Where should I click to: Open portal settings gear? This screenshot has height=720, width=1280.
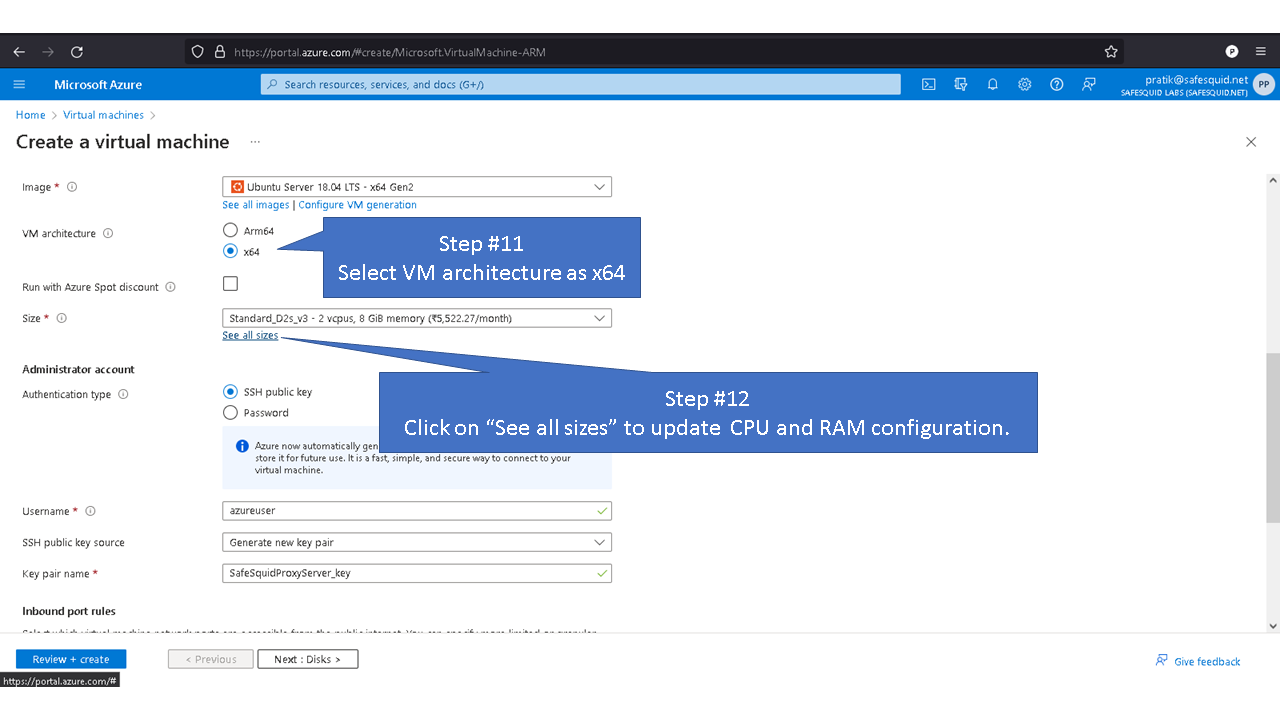coord(1025,85)
